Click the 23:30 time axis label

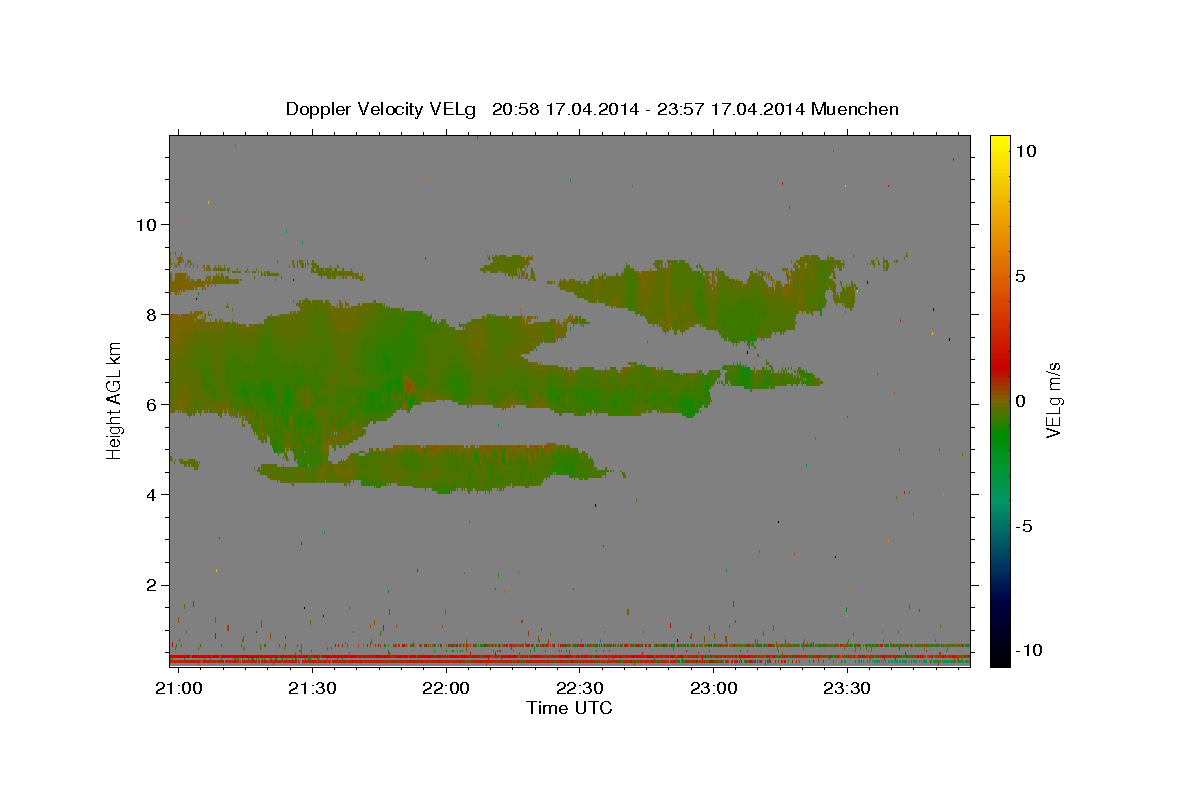coord(846,689)
